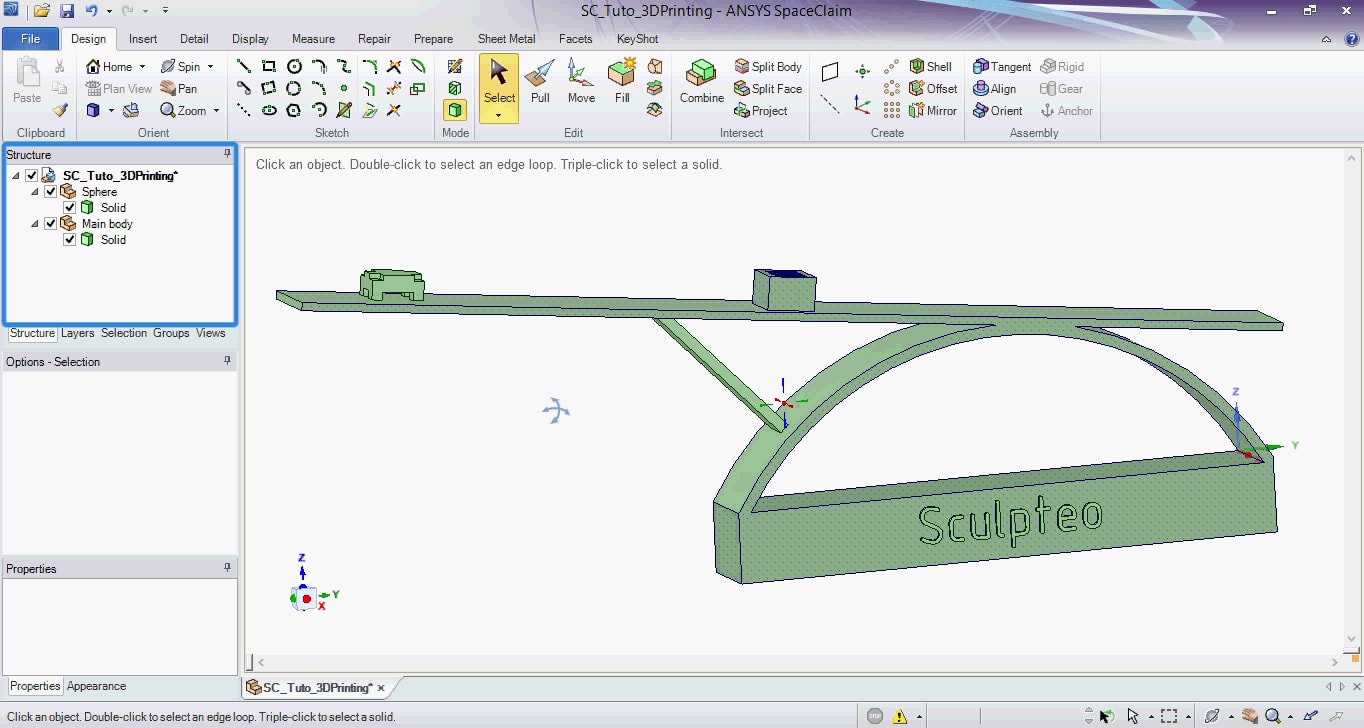Pin the Structure panel
Image resolution: width=1364 pixels, height=728 pixels.
click(x=227, y=154)
